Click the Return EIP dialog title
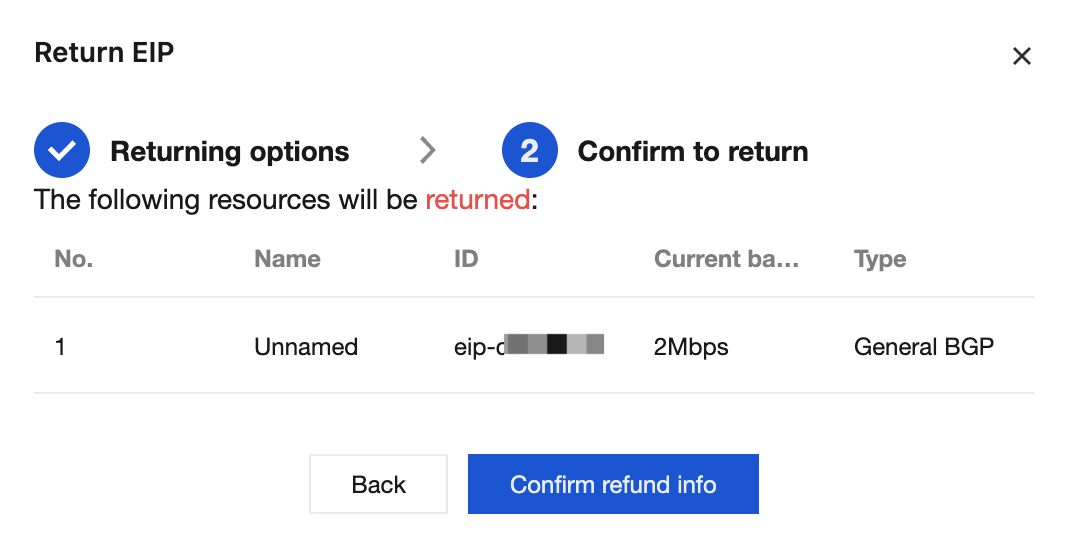The width and height of the screenshot is (1074, 548). click(x=104, y=53)
